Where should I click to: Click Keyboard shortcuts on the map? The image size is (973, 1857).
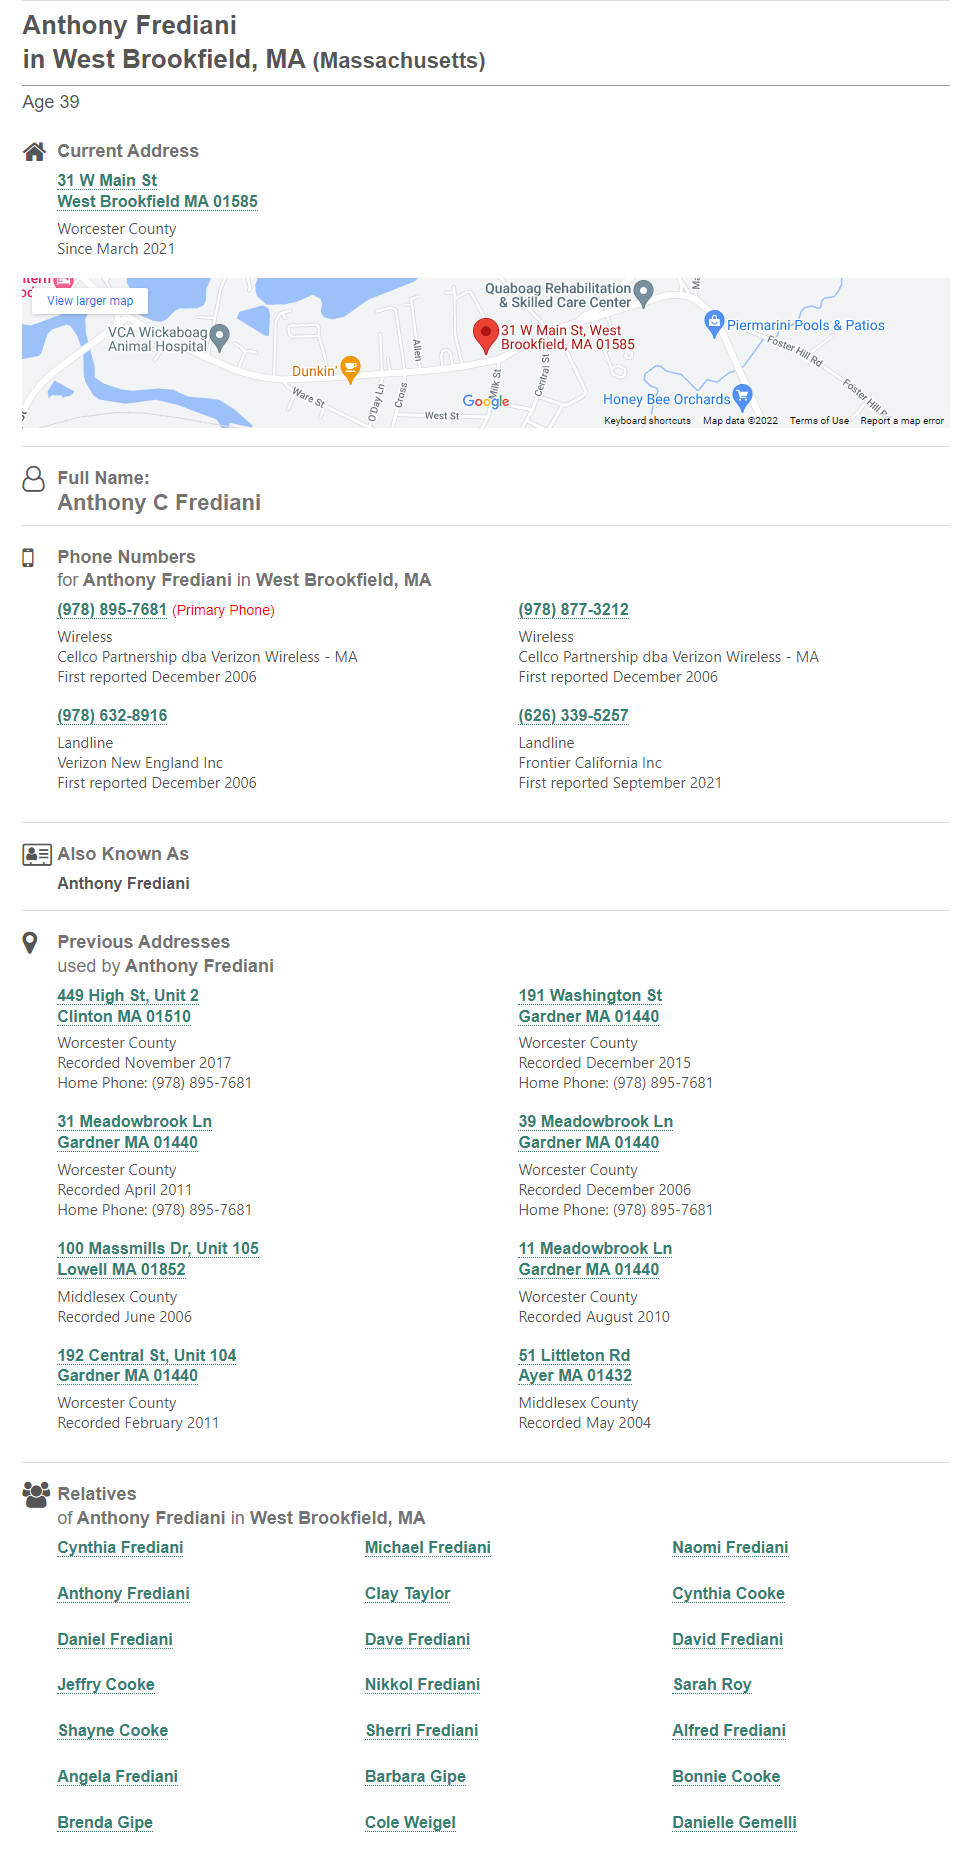647,421
